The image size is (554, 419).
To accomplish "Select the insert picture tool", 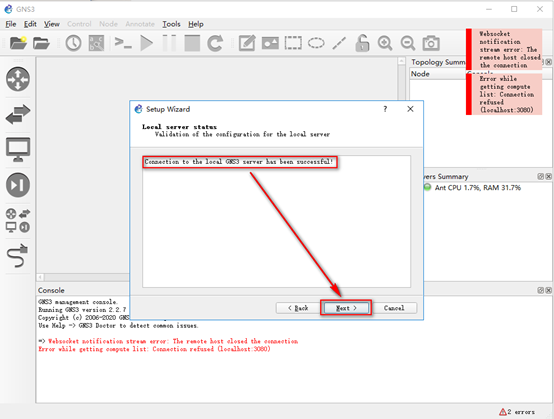I will point(270,43).
